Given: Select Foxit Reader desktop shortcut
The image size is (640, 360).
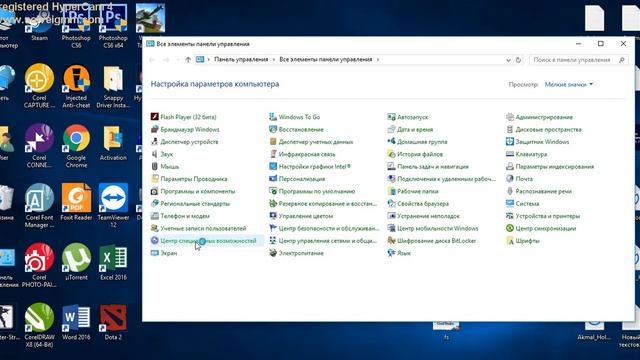Looking at the screenshot, I should coord(76,202).
